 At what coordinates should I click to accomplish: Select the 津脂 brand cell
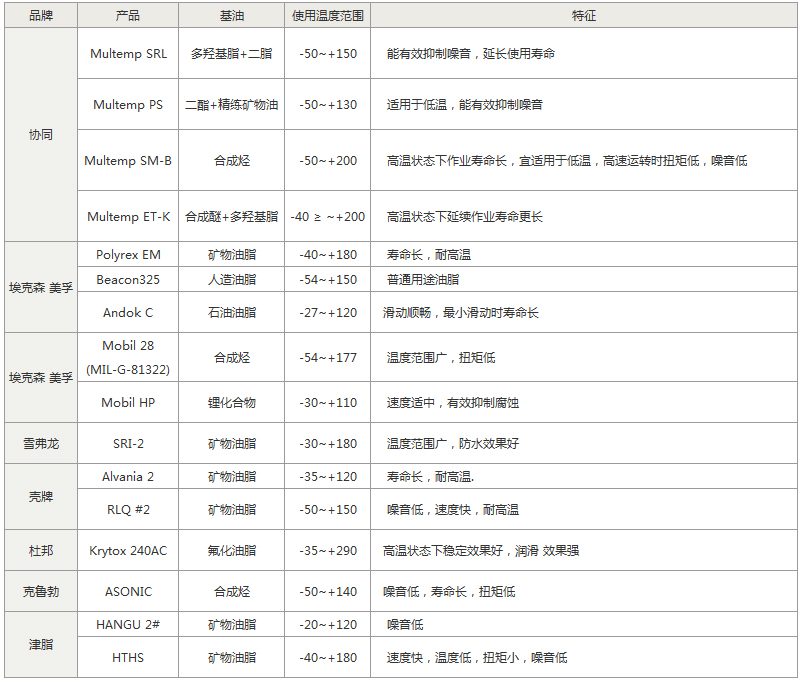pyautogui.click(x=41, y=644)
